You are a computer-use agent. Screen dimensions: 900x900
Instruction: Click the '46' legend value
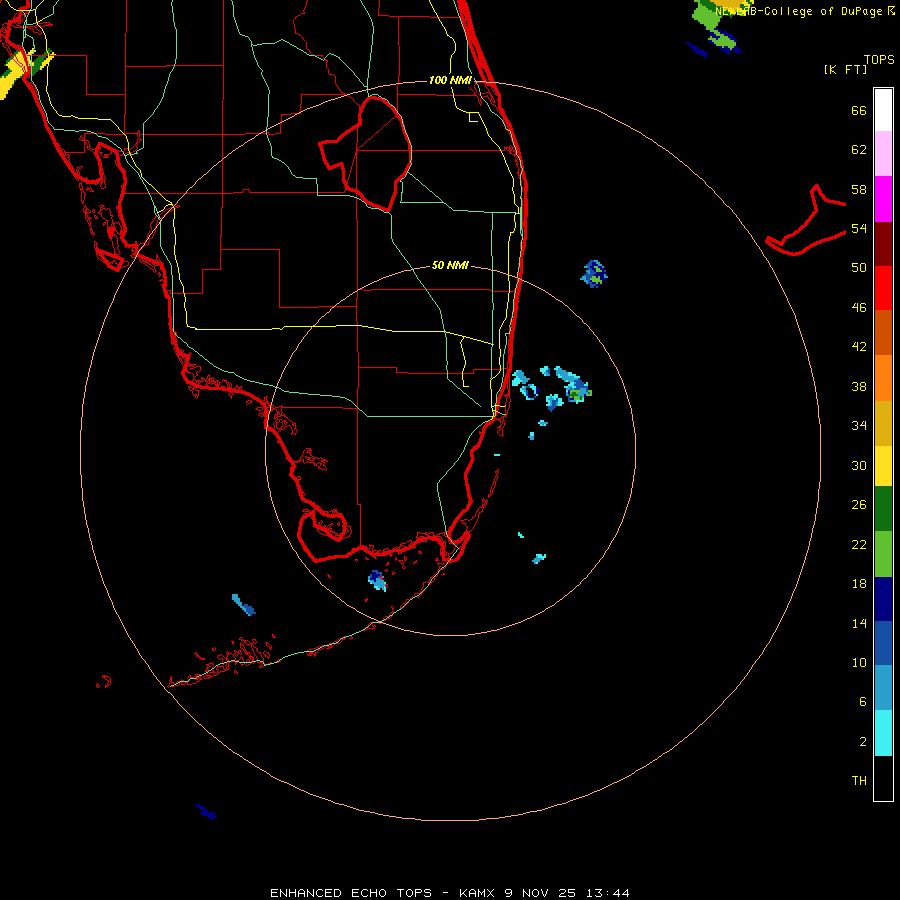[859, 307]
